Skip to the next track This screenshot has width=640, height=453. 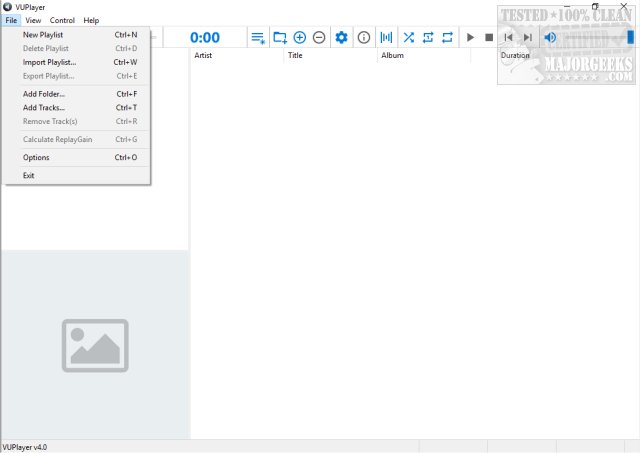click(528, 38)
